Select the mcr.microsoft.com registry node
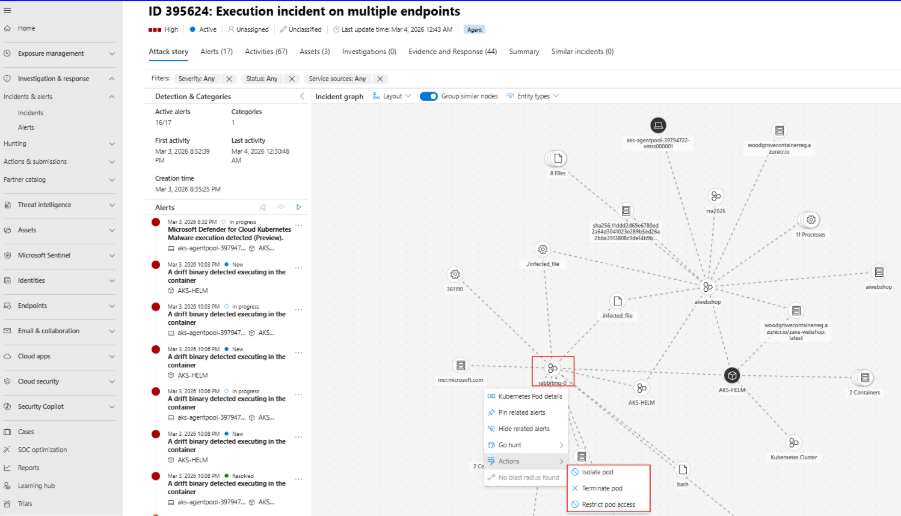Viewport: 901px width, 516px height. pos(460,365)
